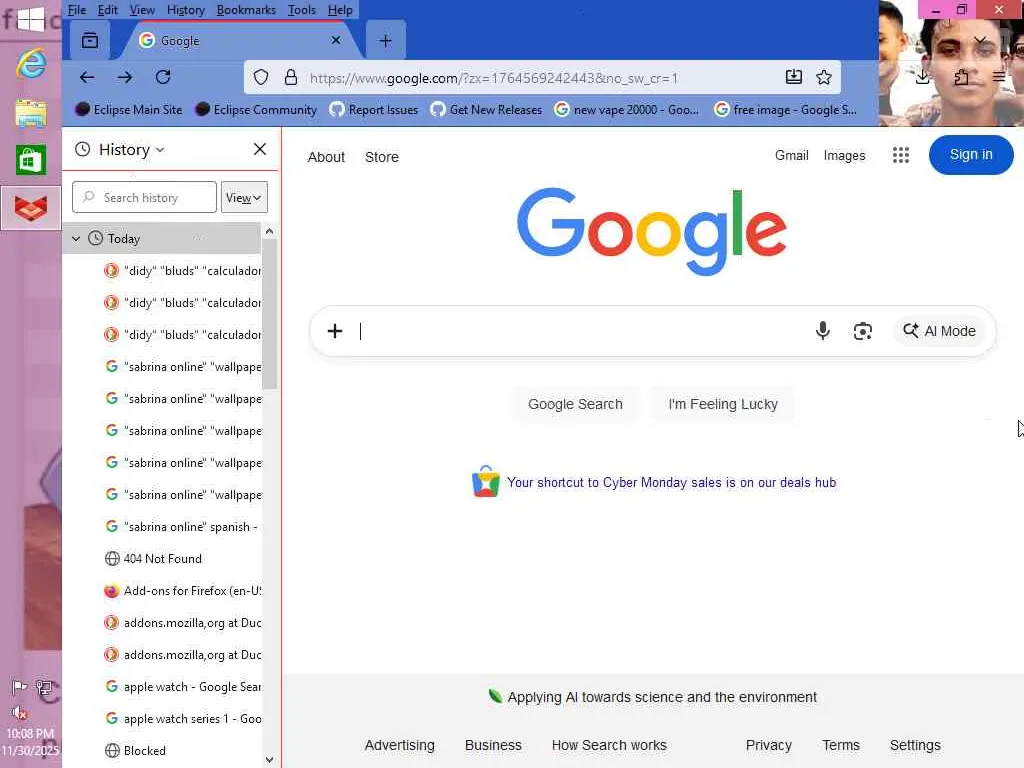1024x768 pixels.
Task: Open the View menu
Action: point(142,10)
